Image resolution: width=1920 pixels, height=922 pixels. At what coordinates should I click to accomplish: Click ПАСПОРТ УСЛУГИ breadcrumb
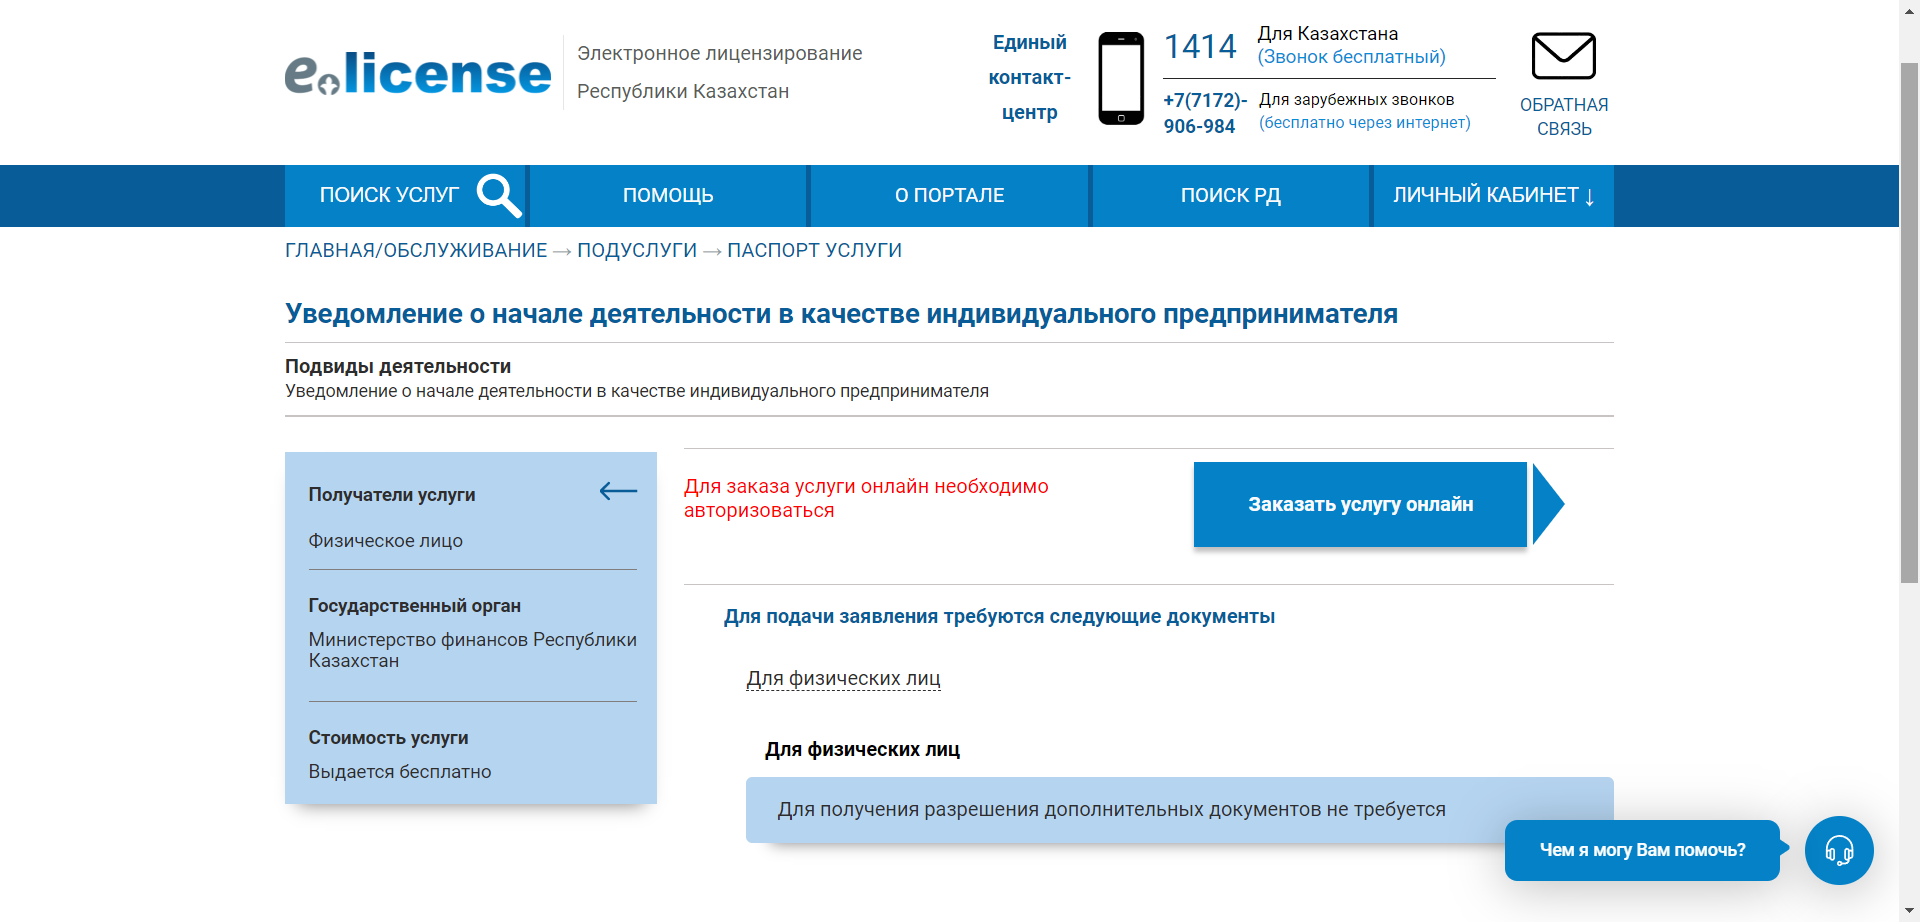coord(814,250)
